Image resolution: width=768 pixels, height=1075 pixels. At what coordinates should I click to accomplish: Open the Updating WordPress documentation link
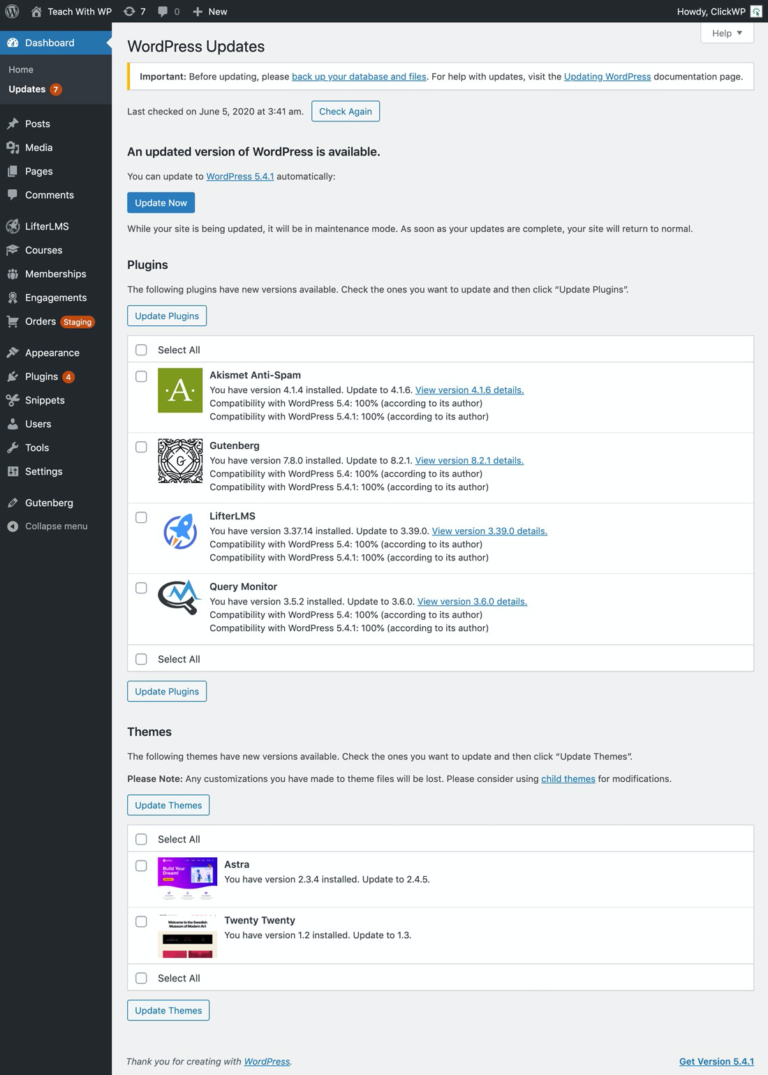pyautogui.click(x=608, y=77)
